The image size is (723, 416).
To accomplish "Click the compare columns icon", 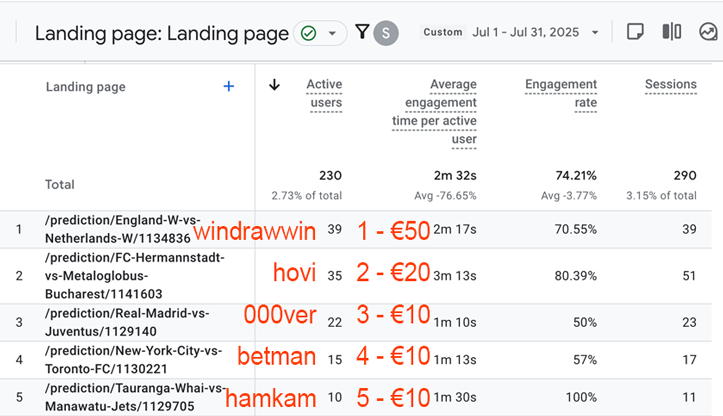I will pyautogui.click(x=672, y=32).
